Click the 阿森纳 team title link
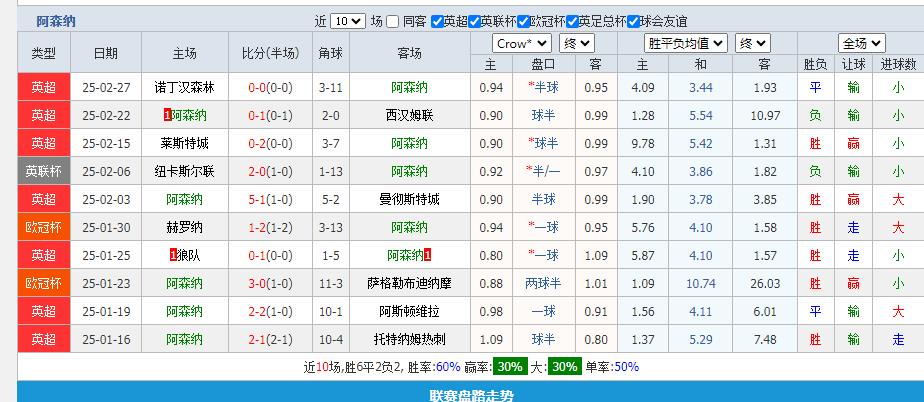 coord(56,22)
